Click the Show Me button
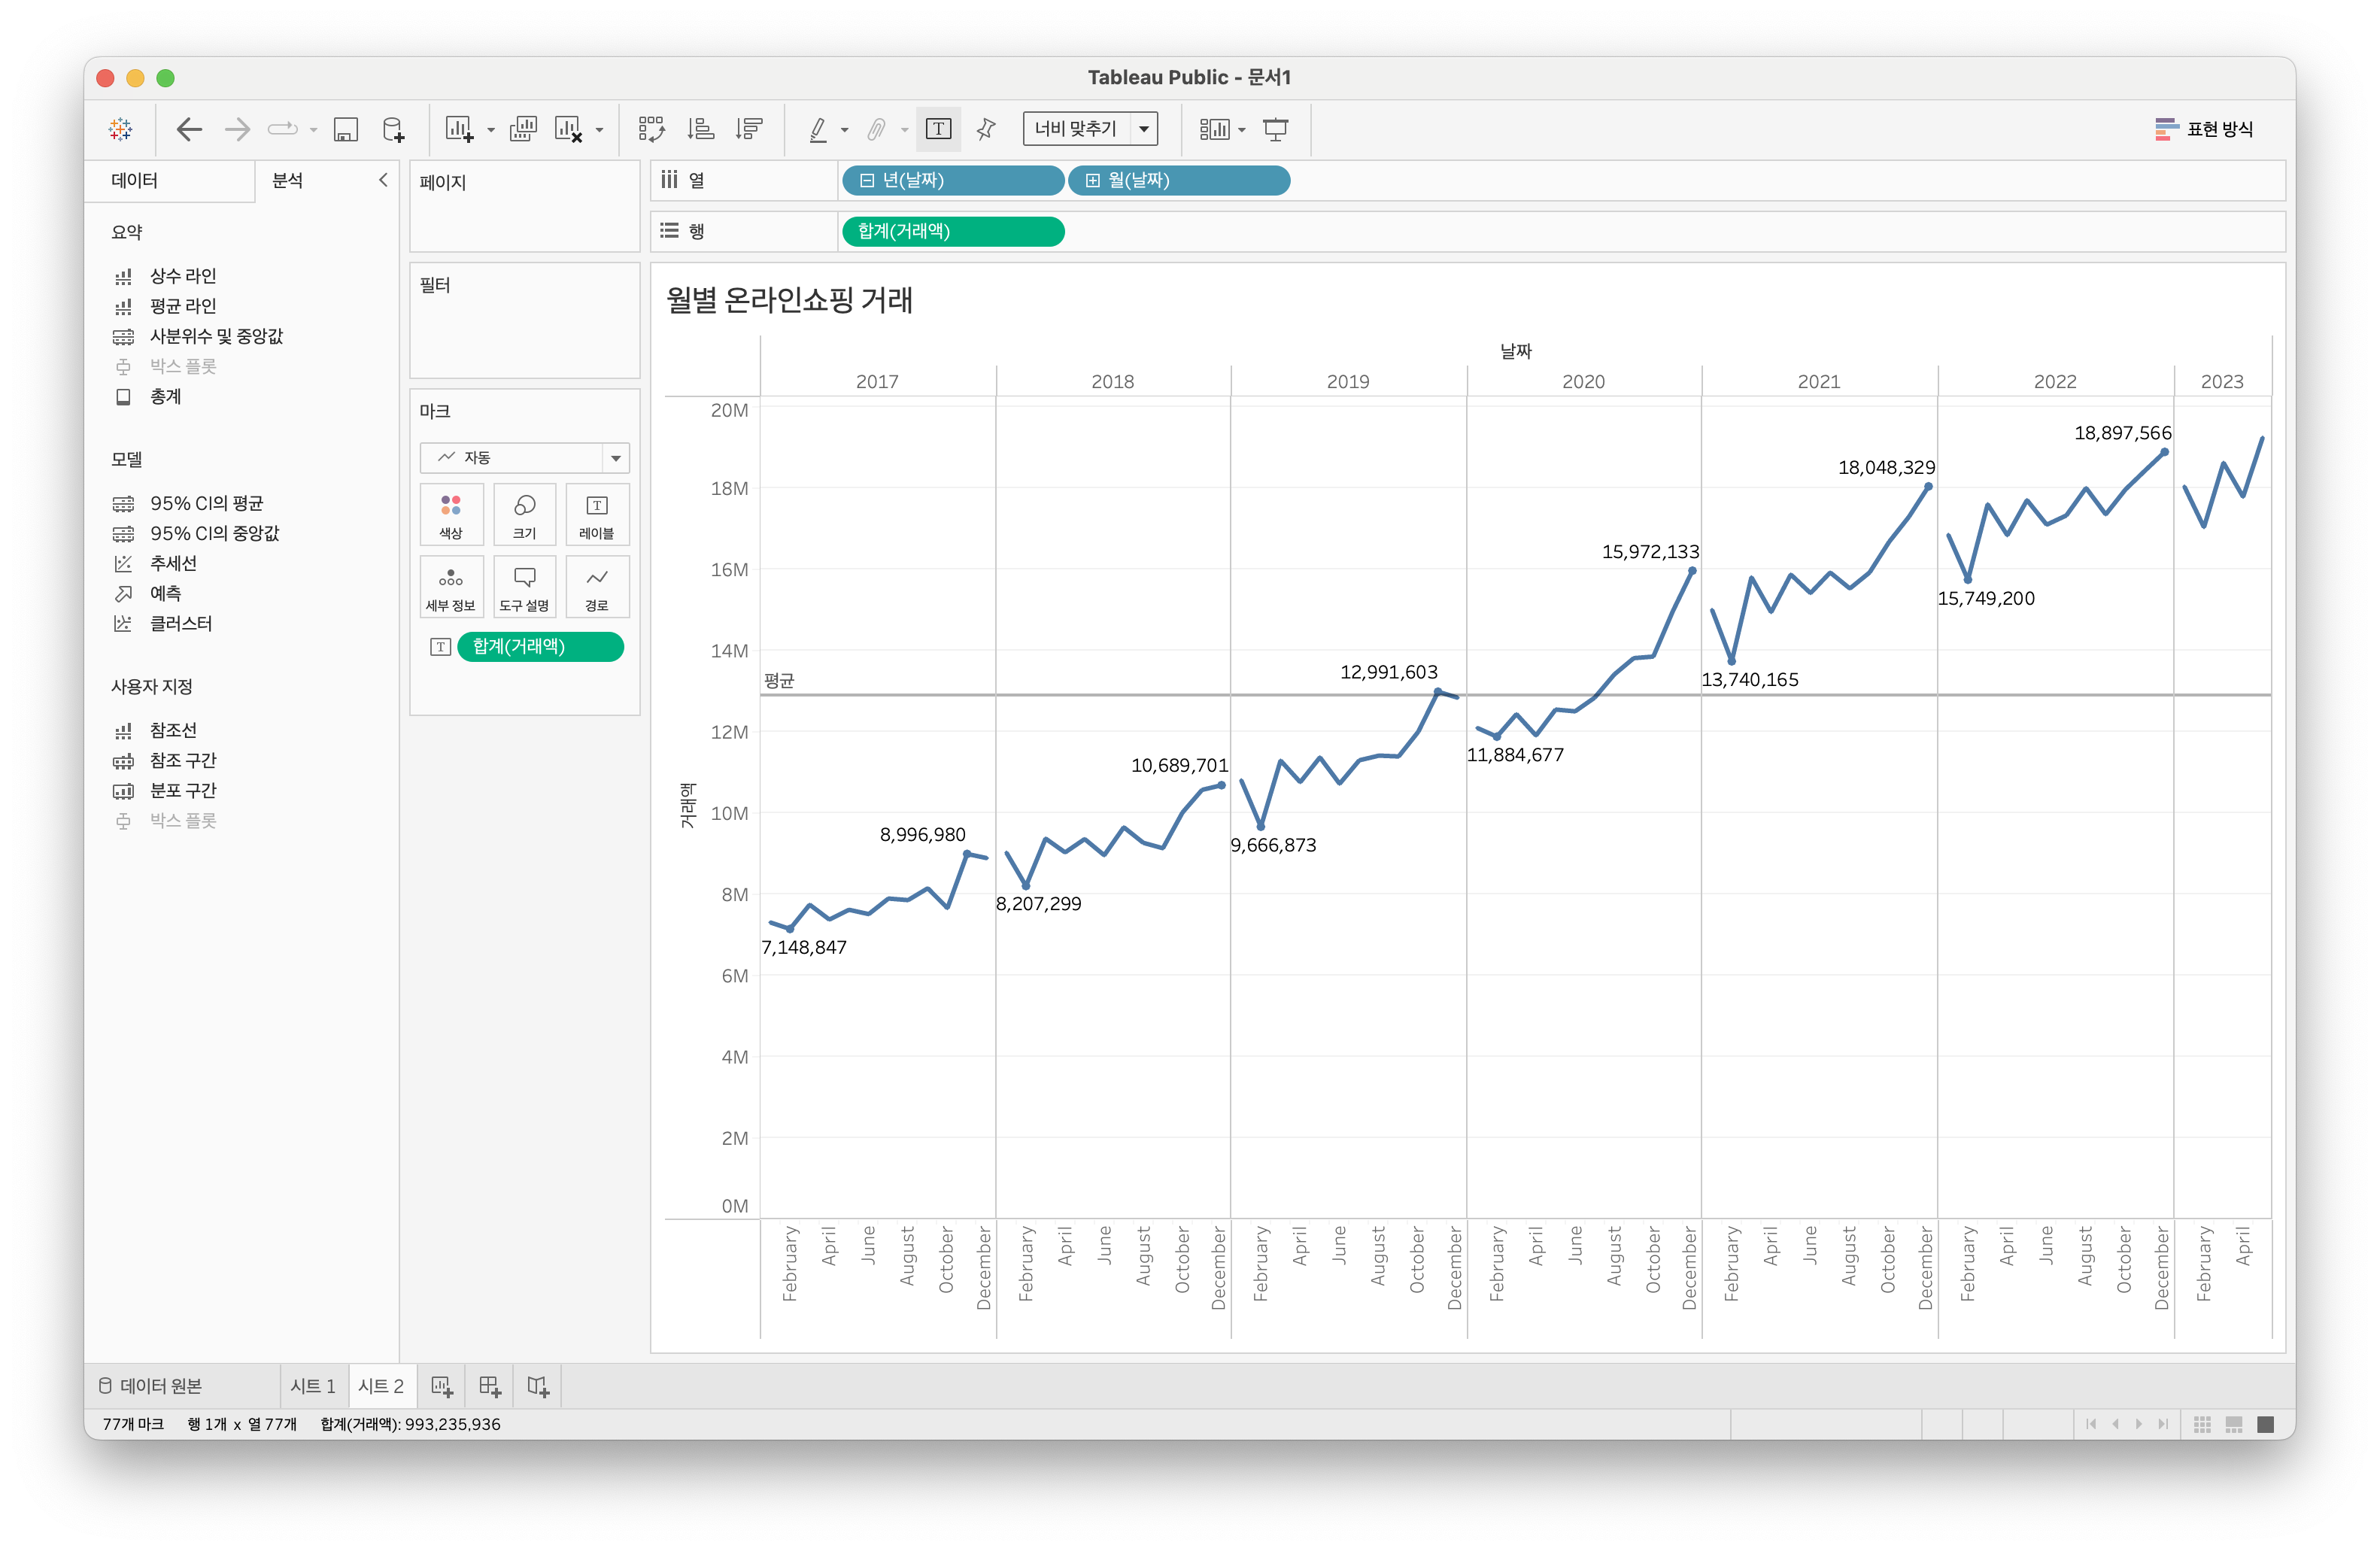2380x1551 pixels. (x=2204, y=129)
